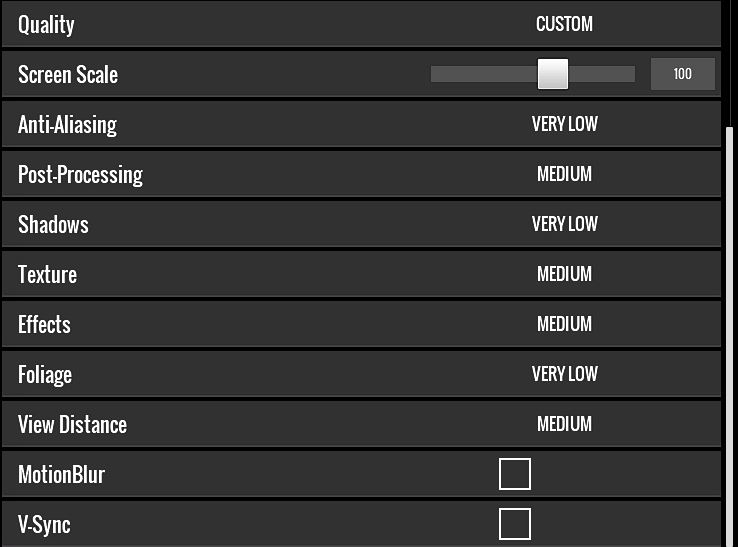
Task: Change the Shadows VERY LOW setting
Action: coord(564,224)
